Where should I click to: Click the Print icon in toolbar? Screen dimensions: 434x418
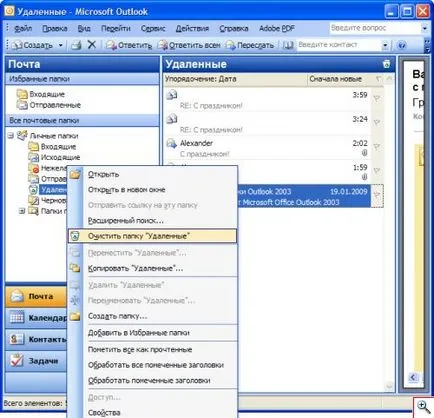click(76, 45)
